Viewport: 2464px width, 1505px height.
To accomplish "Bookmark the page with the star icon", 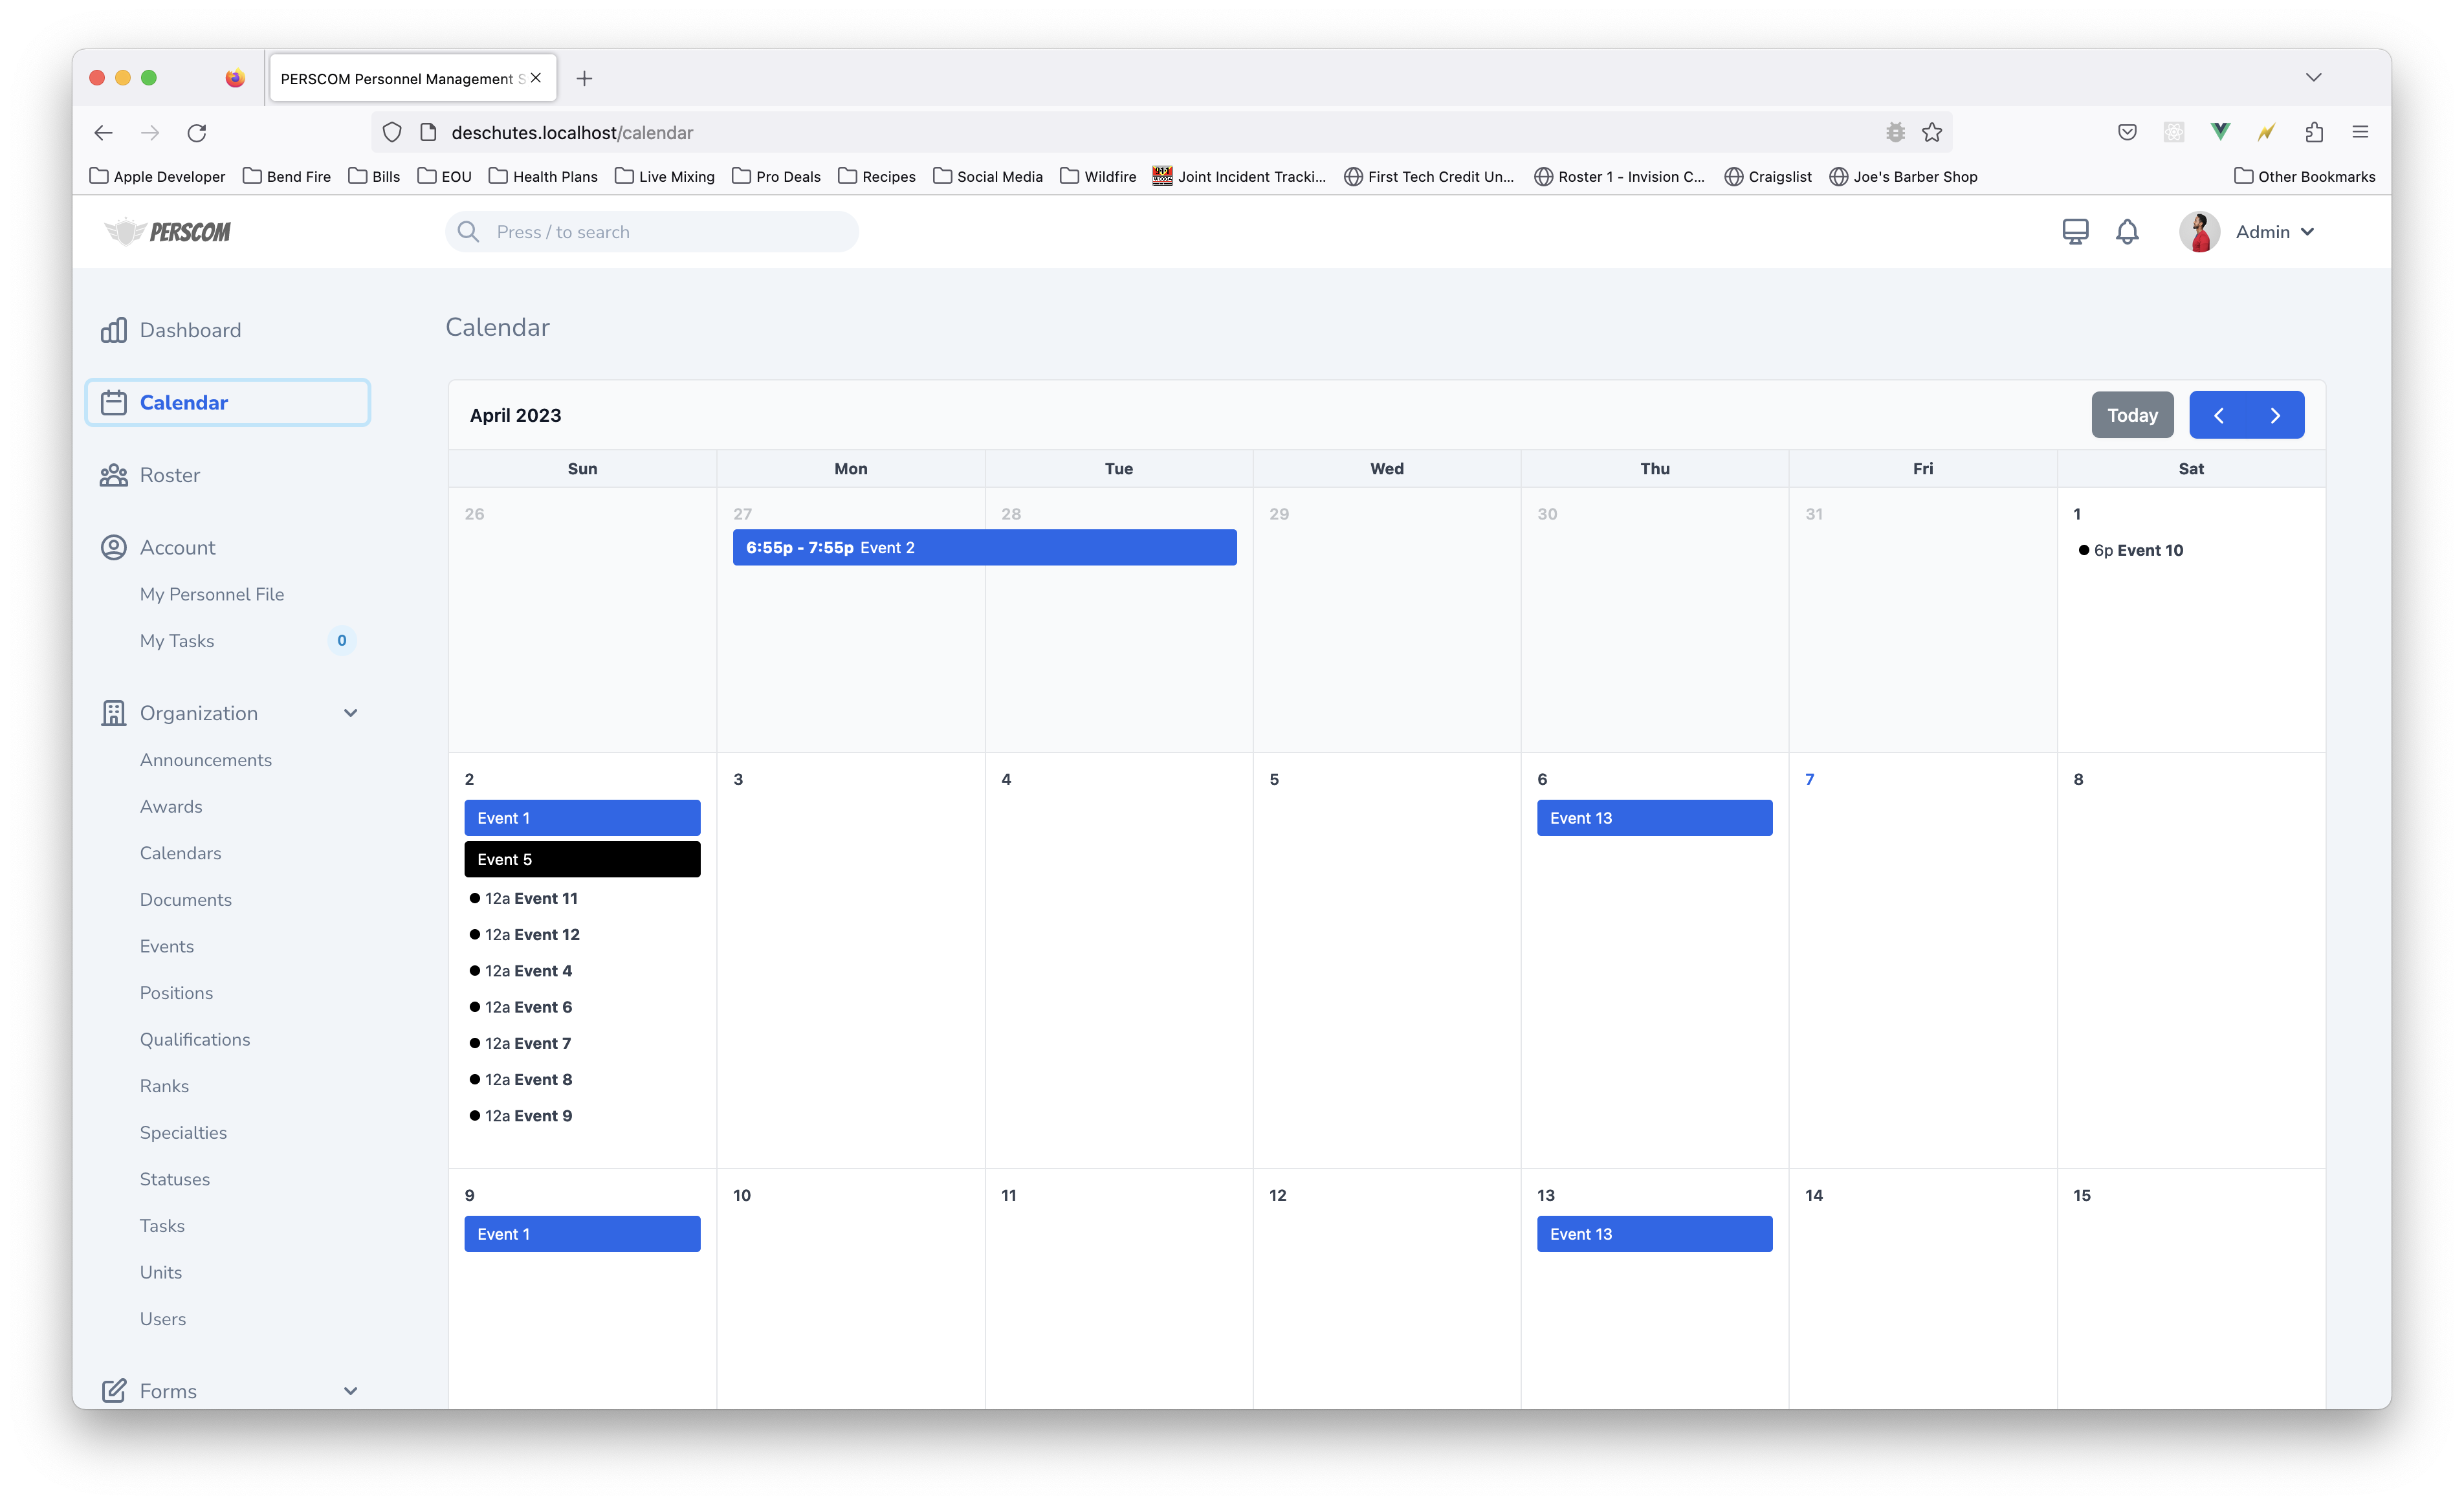I will tap(1931, 132).
